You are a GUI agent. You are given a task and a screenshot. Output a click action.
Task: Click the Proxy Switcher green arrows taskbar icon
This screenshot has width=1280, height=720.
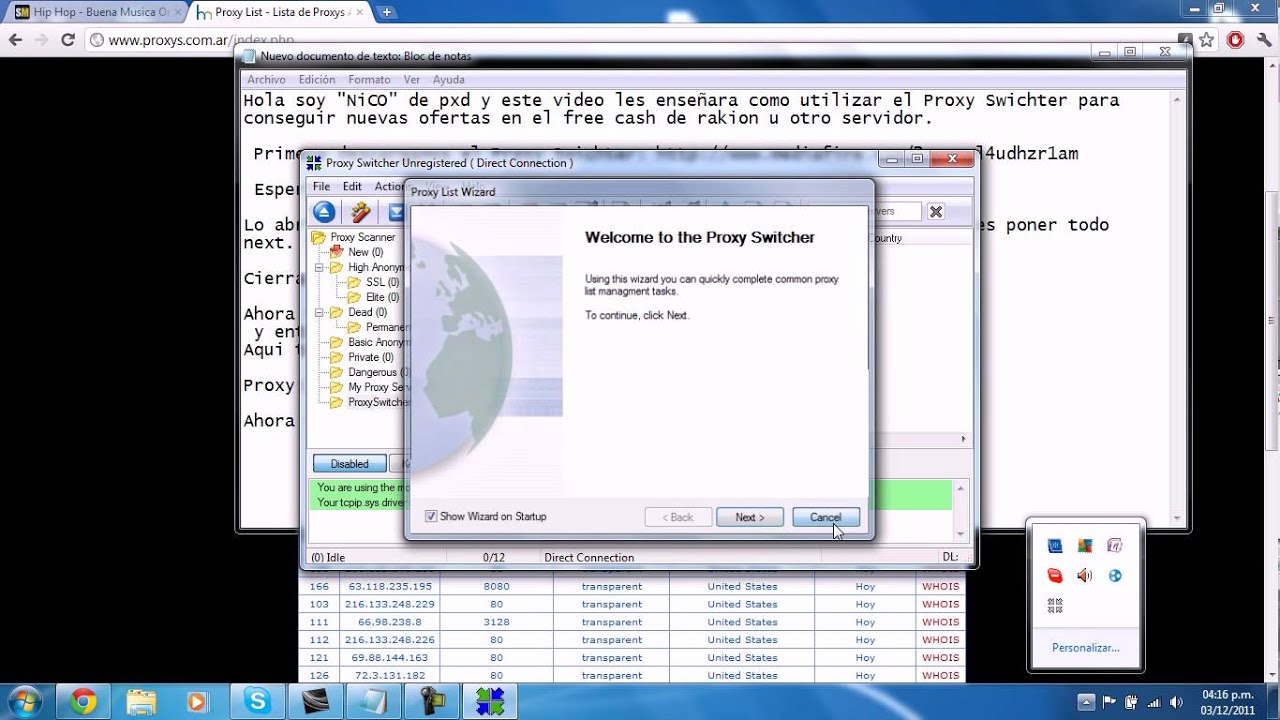tap(490, 702)
